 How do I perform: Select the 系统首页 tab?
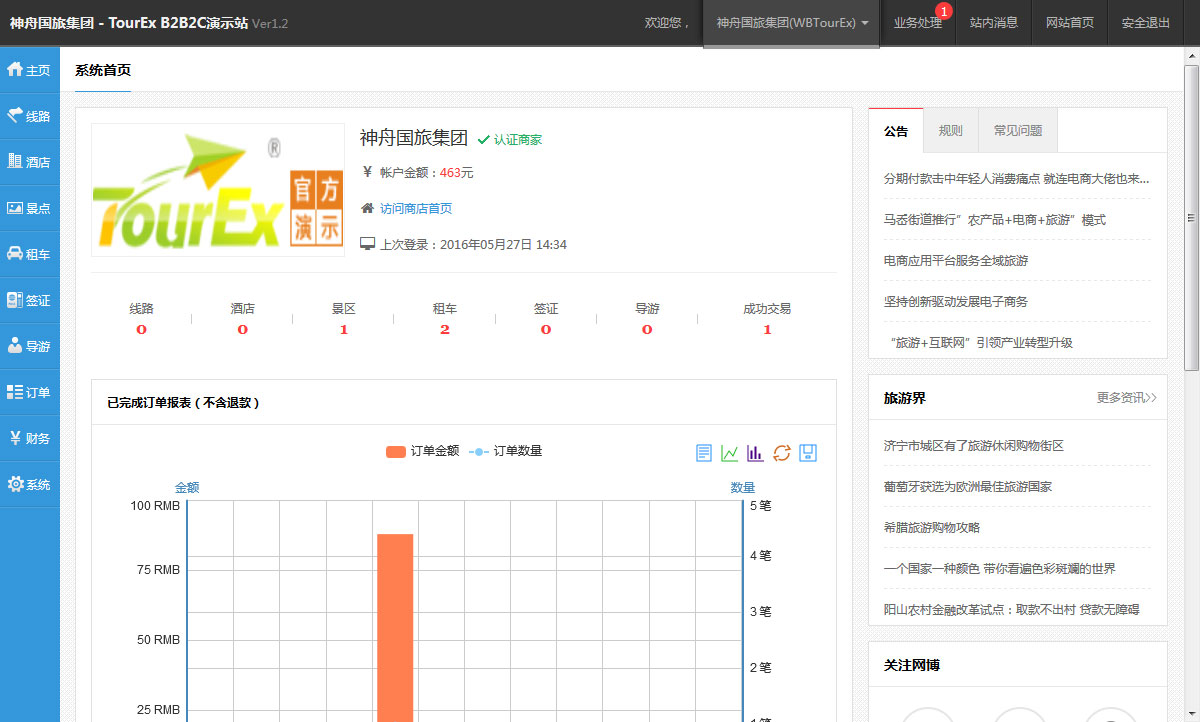point(103,70)
